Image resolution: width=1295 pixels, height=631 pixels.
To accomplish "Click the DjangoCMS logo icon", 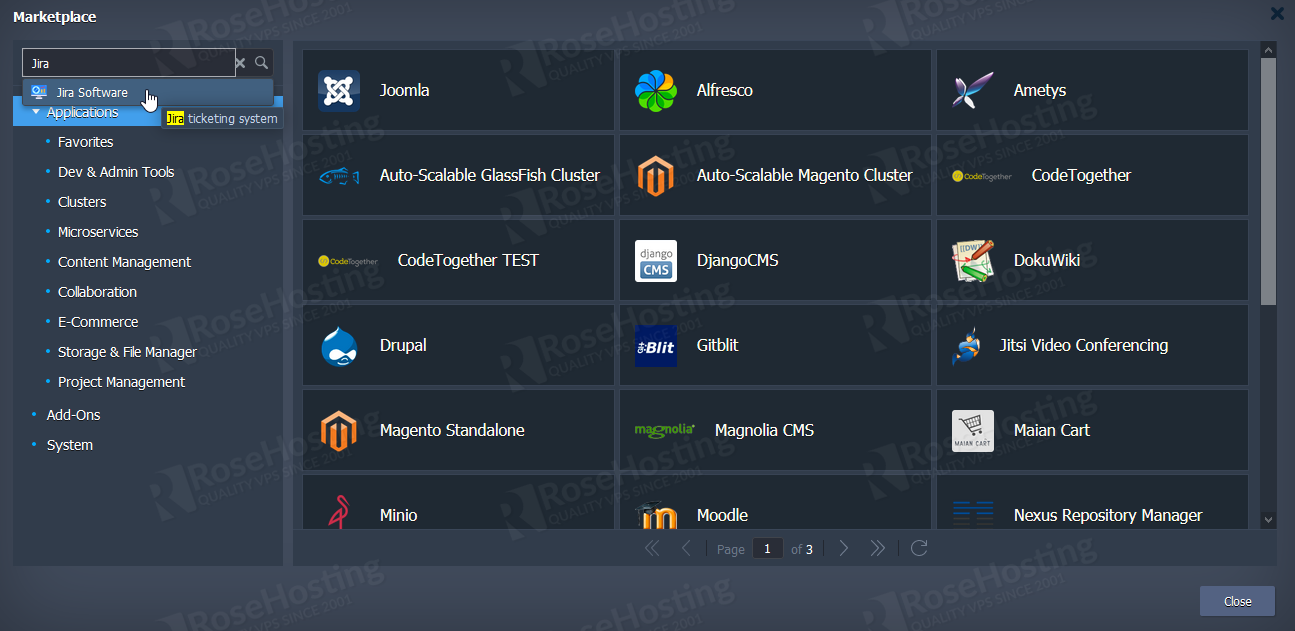I will click(x=656, y=261).
